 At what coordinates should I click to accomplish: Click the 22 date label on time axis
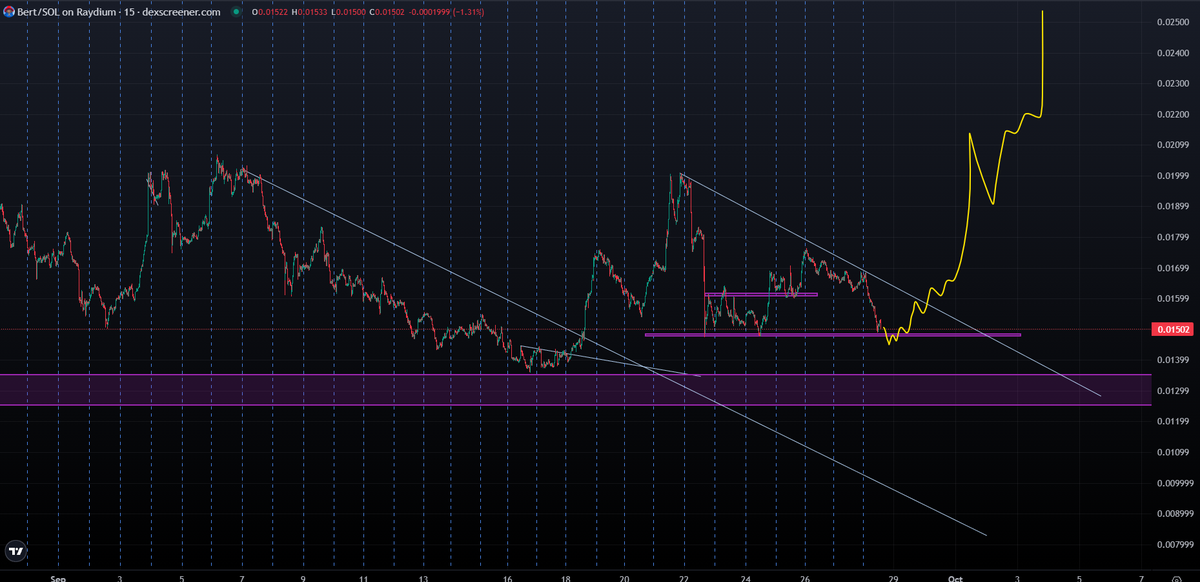pyautogui.click(x=683, y=578)
